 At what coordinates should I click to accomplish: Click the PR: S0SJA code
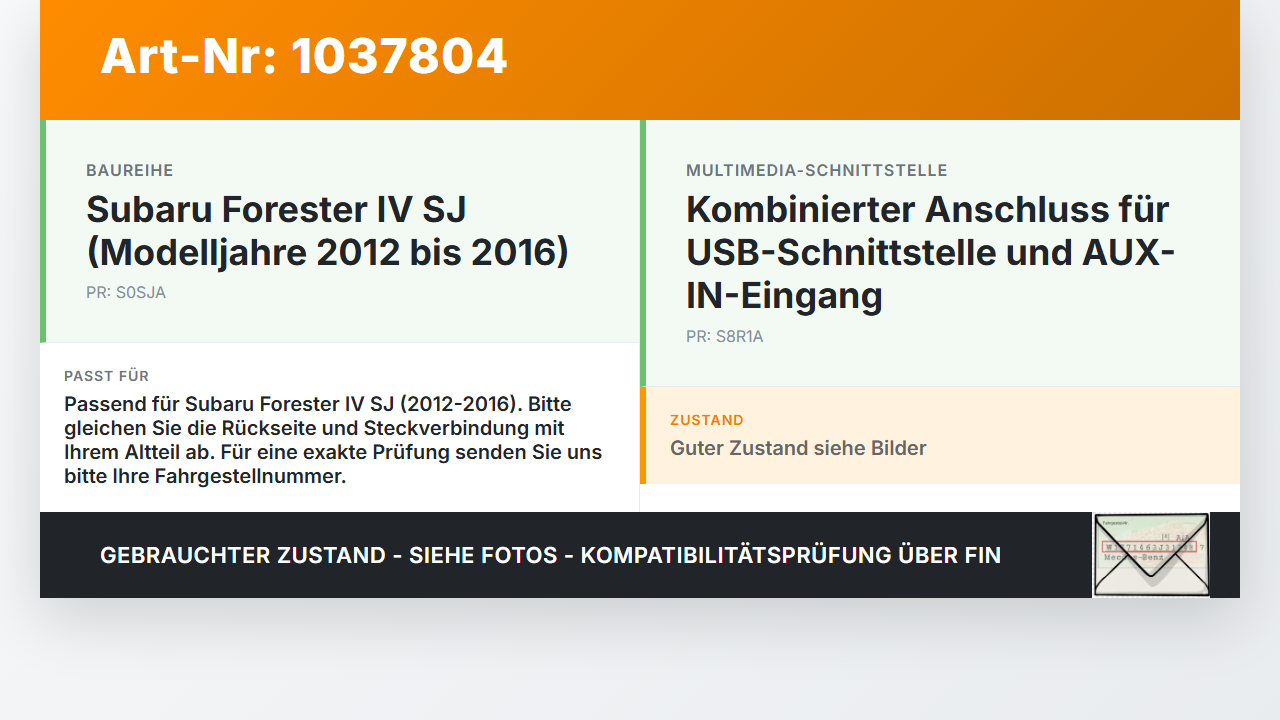click(126, 293)
